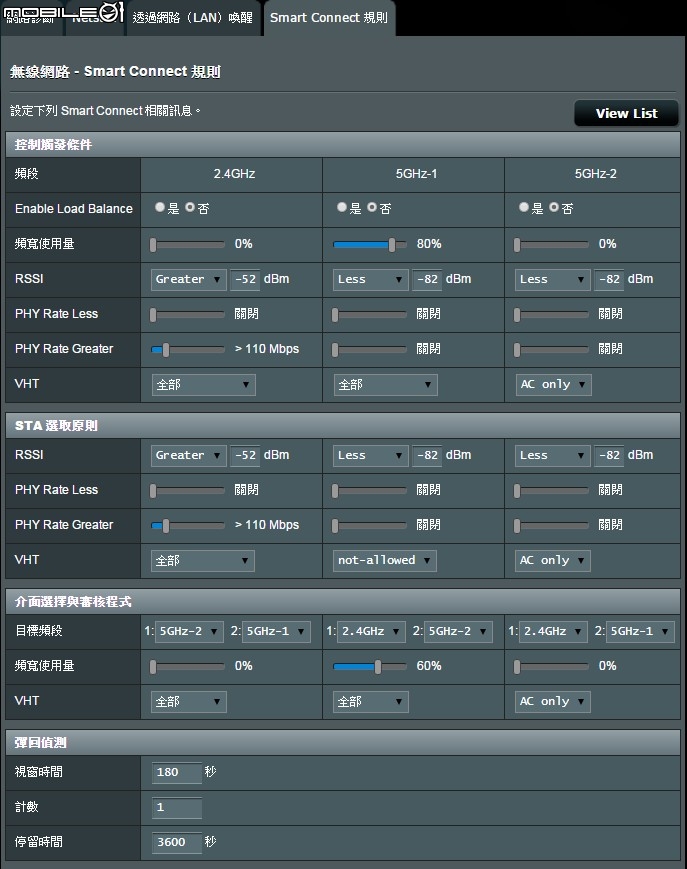Open trigger VHT 全部 dropdown for 2.4GHz
Image resolution: width=687 pixels, height=869 pixels.
[203, 385]
